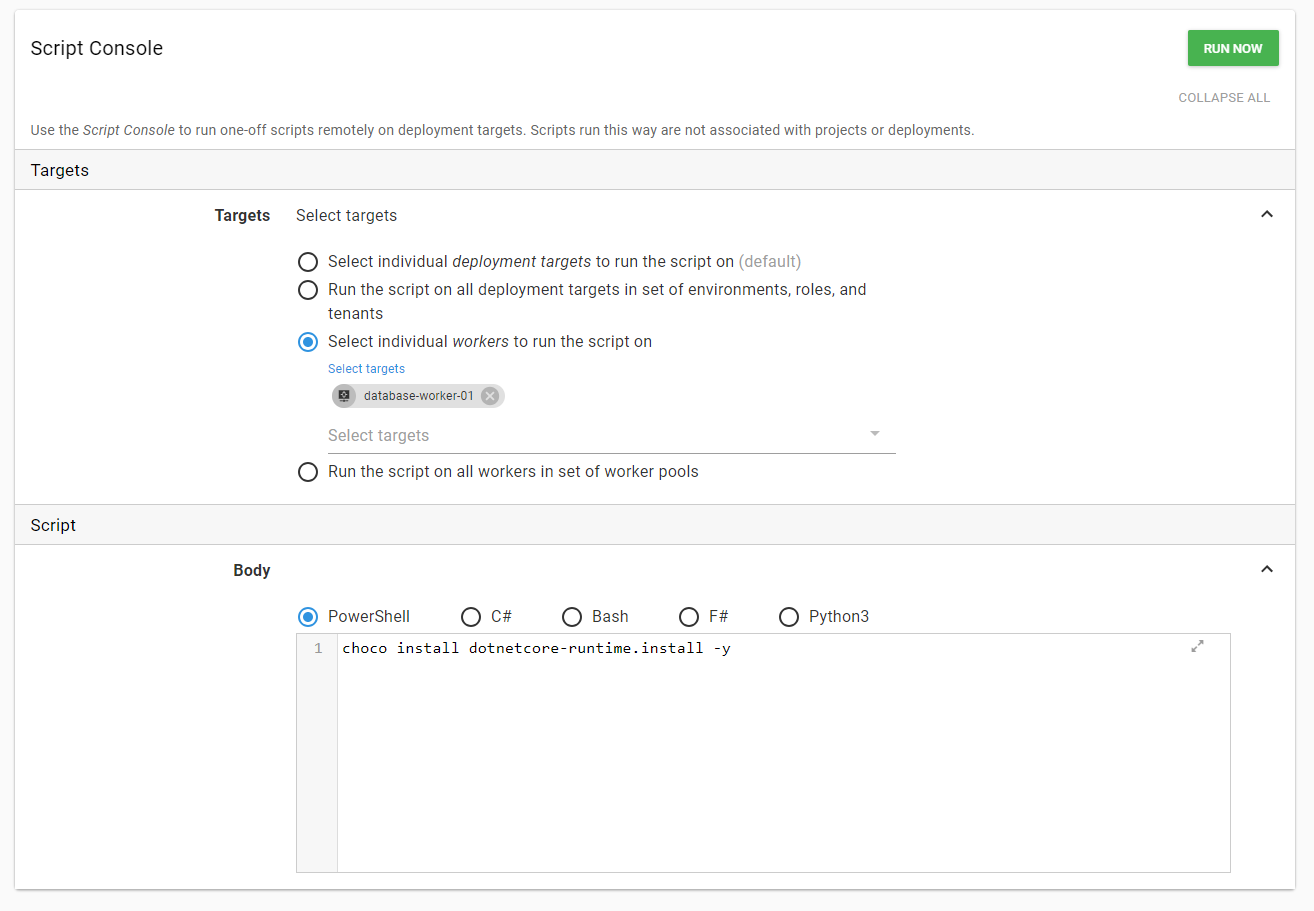The width and height of the screenshot is (1314, 911).
Task: Select individual workers radio option
Action: point(308,342)
